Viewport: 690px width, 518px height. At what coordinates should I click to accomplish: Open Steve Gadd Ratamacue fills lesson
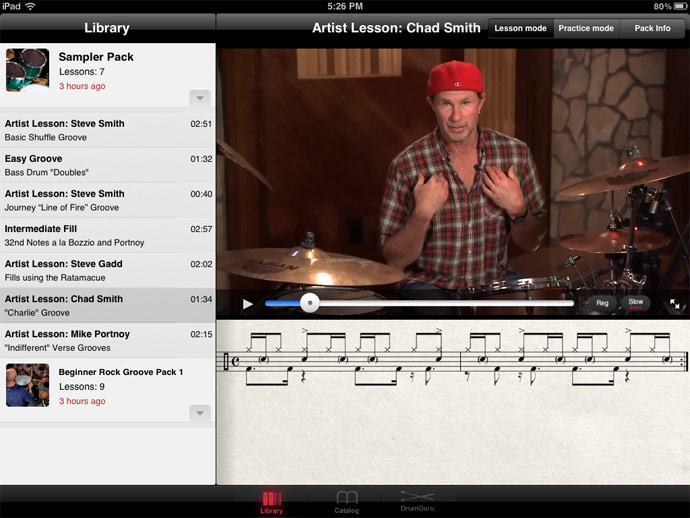tap(108, 271)
